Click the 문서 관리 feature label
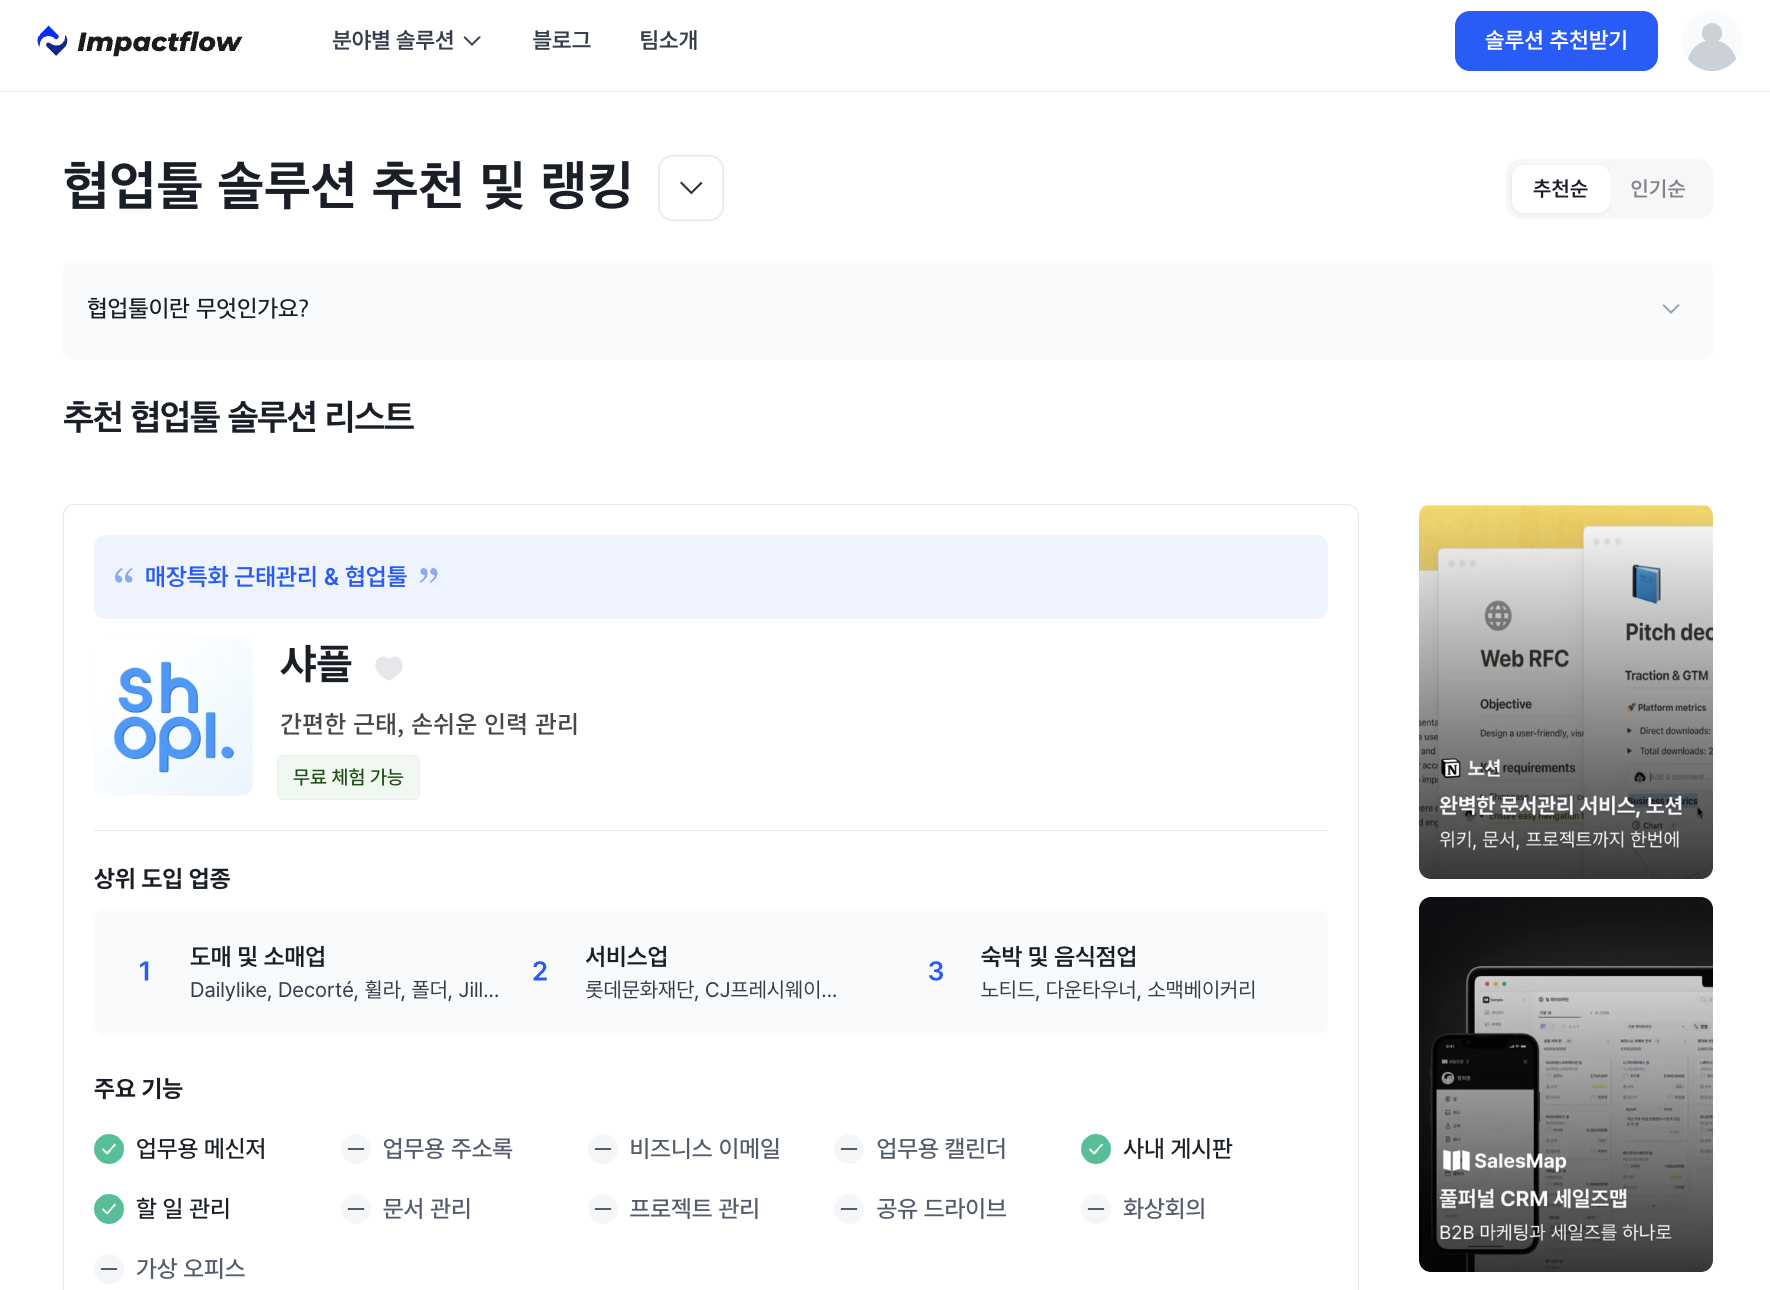 427,1209
